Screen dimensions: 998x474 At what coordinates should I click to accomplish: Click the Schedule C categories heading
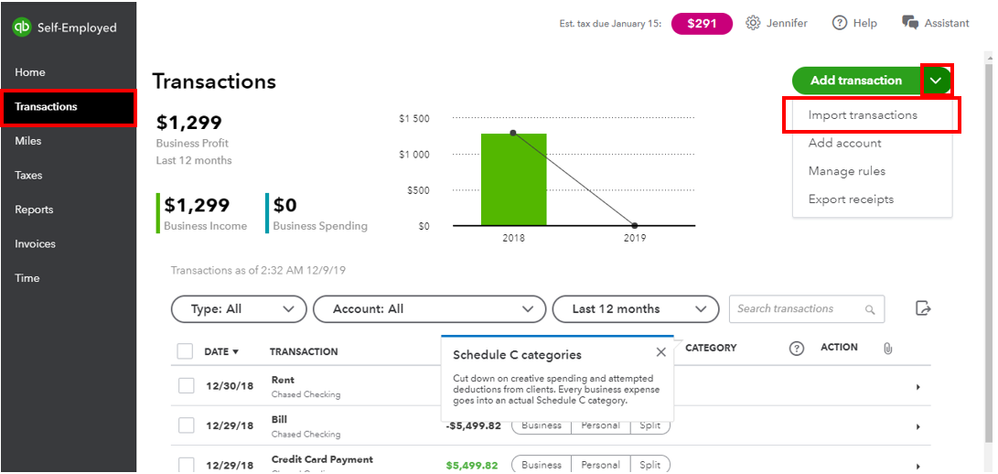coord(517,354)
